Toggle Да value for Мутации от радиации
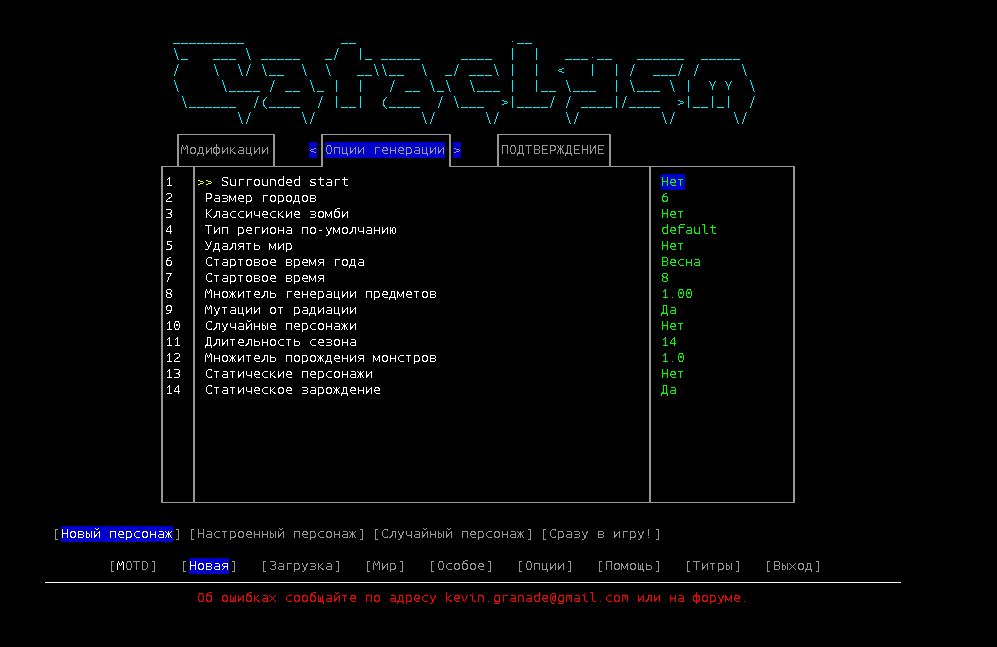The height and width of the screenshot is (647, 997). tap(669, 310)
